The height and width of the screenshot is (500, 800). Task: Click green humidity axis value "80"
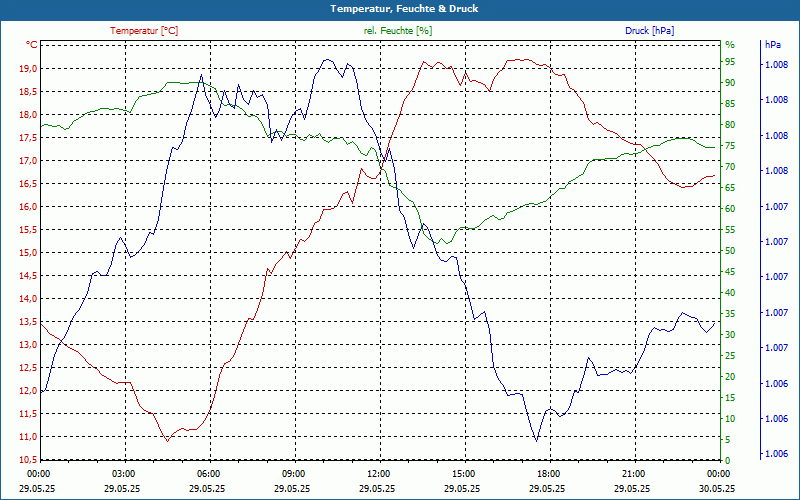[730, 124]
